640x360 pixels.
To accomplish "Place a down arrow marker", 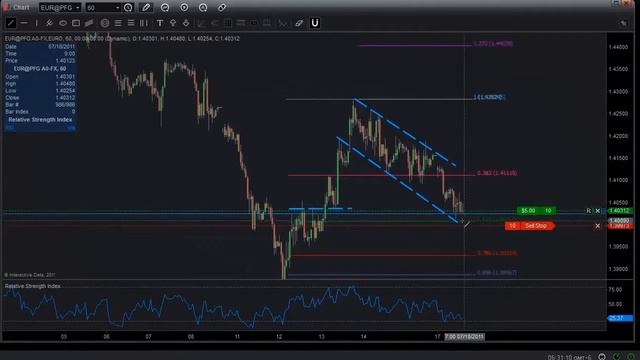I will [186, 23].
